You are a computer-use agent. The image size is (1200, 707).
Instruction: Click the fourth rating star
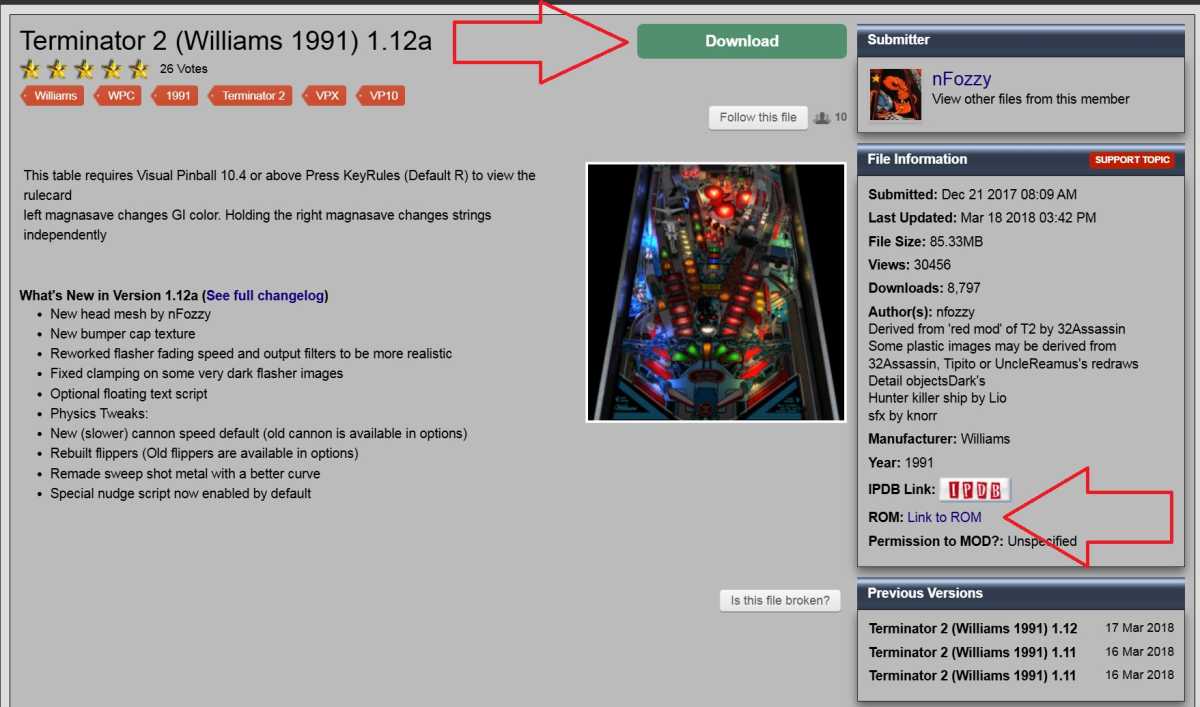point(112,69)
